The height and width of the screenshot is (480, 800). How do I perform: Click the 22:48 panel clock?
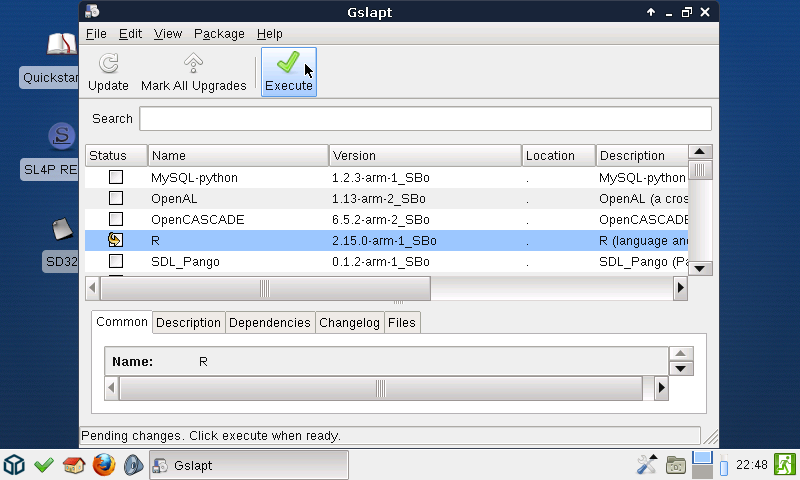[x=752, y=465]
